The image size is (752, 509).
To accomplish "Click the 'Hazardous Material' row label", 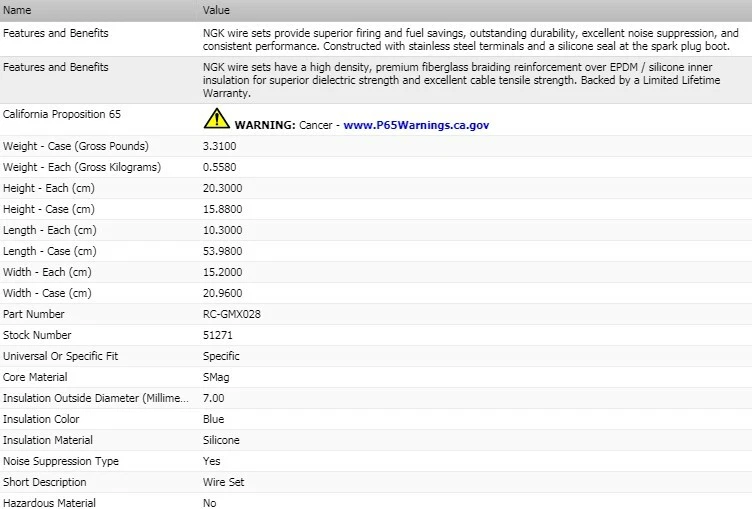I will [x=49, y=503].
